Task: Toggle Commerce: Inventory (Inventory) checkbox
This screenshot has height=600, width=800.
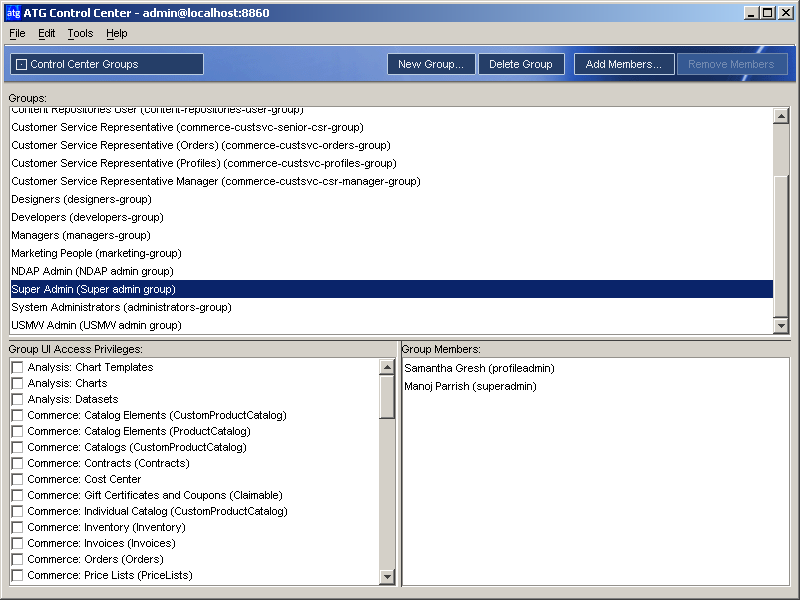Action: [x=17, y=527]
